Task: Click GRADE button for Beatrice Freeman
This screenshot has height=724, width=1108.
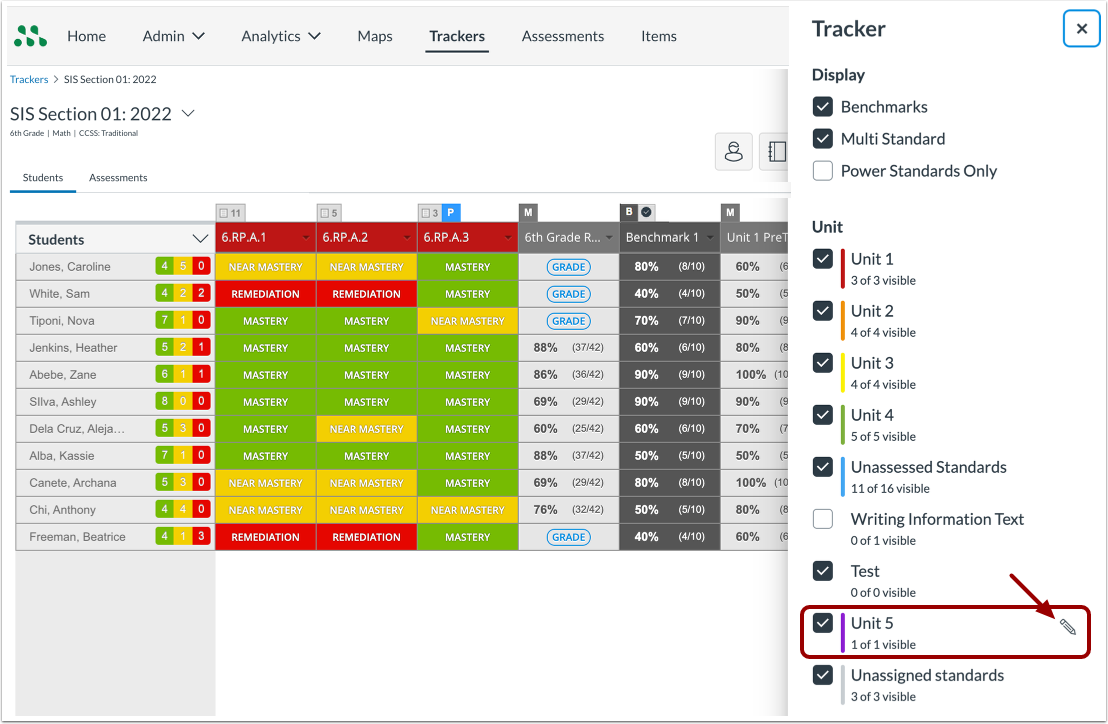Action: pyautogui.click(x=568, y=537)
